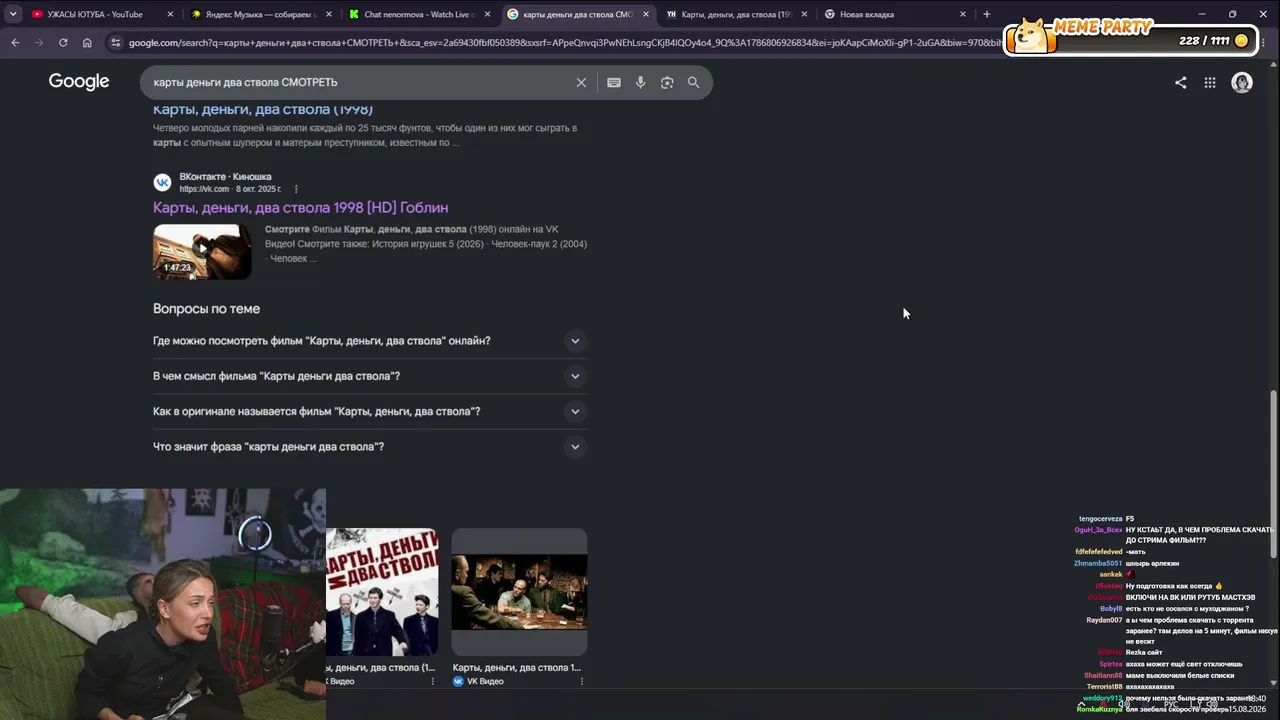View site information in address bar

(x=116, y=43)
